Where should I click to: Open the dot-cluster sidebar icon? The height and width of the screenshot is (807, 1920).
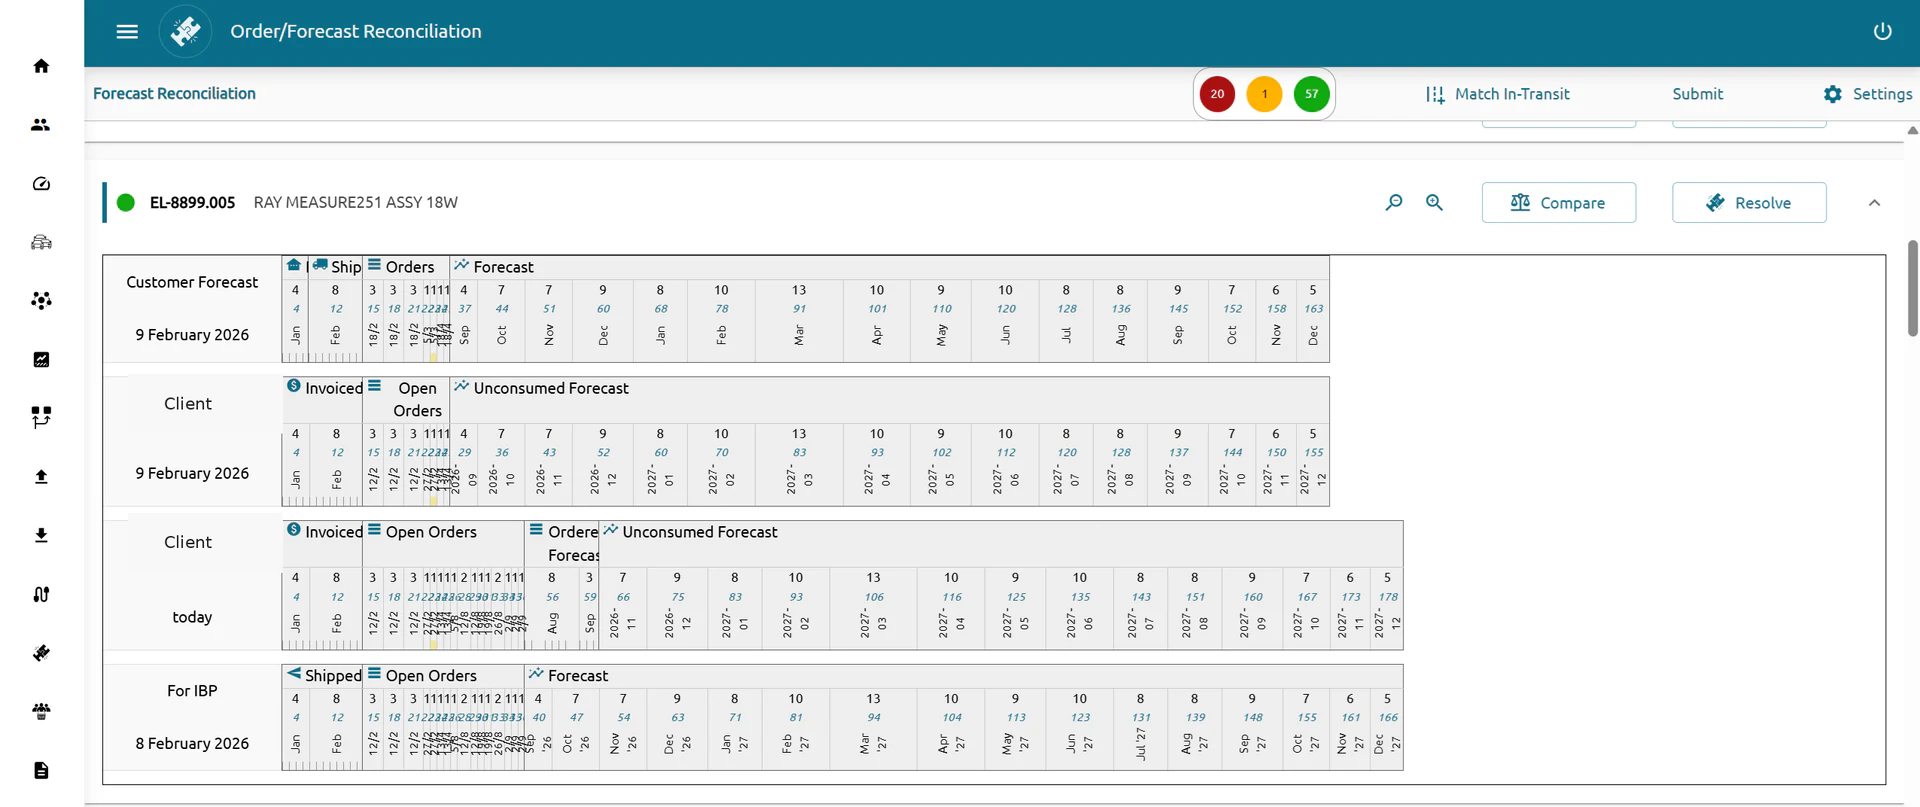(41, 301)
